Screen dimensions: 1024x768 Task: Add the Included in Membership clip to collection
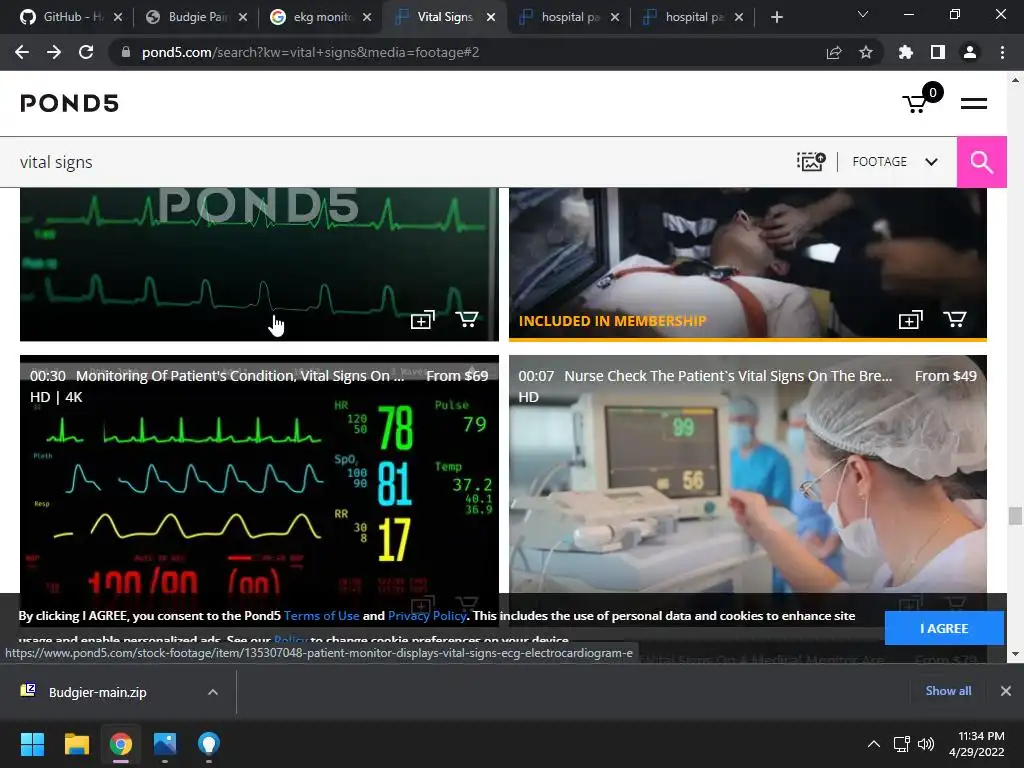tap(910, 320)
